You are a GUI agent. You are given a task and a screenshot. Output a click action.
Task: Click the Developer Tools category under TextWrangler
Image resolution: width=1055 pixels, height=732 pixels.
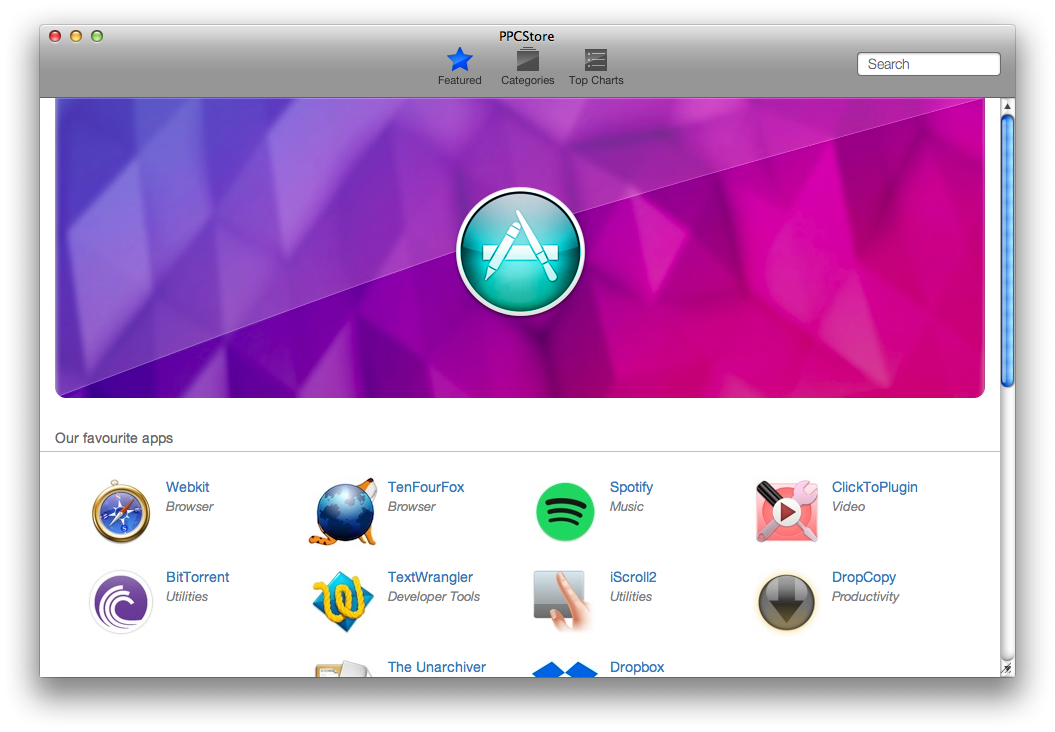pyautogui.click(x=433, y=597)
